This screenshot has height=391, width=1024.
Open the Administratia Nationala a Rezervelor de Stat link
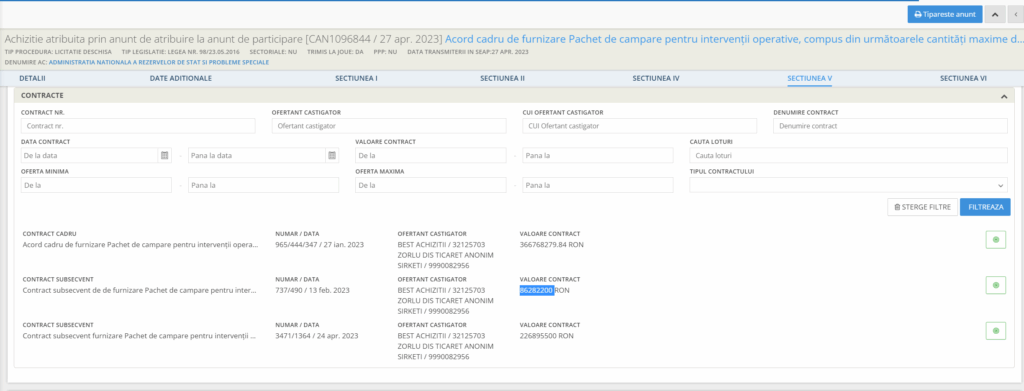click(x=159, y=63)
